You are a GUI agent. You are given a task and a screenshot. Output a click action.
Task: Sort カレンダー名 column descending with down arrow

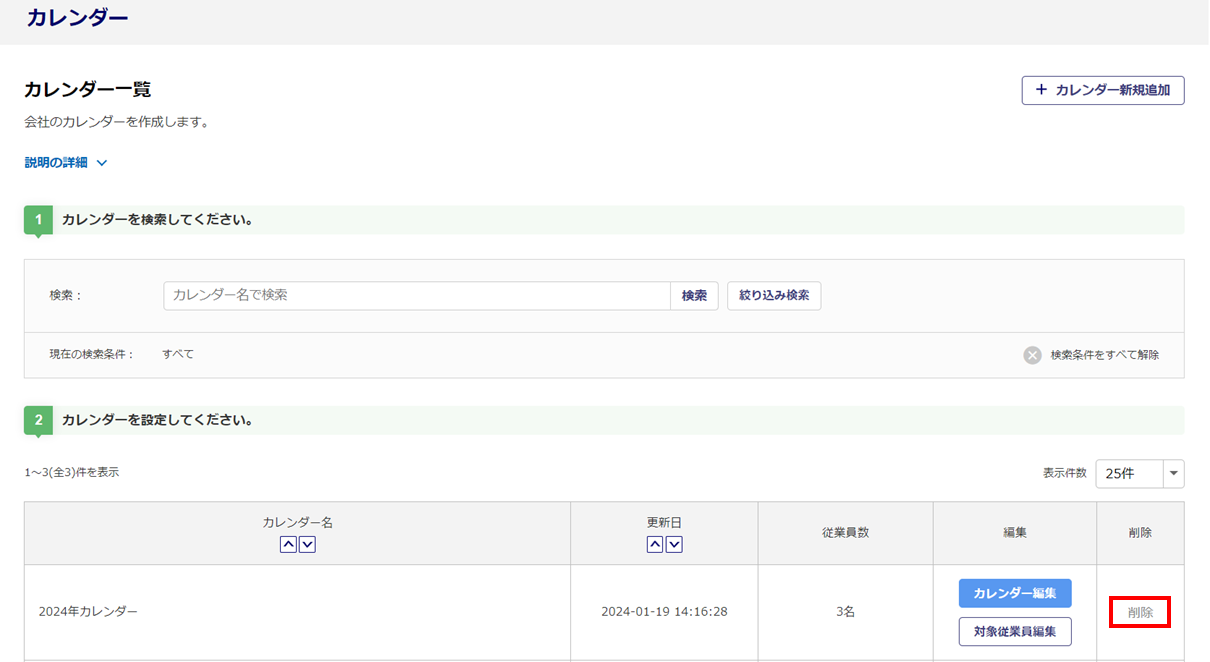(308, 544)
